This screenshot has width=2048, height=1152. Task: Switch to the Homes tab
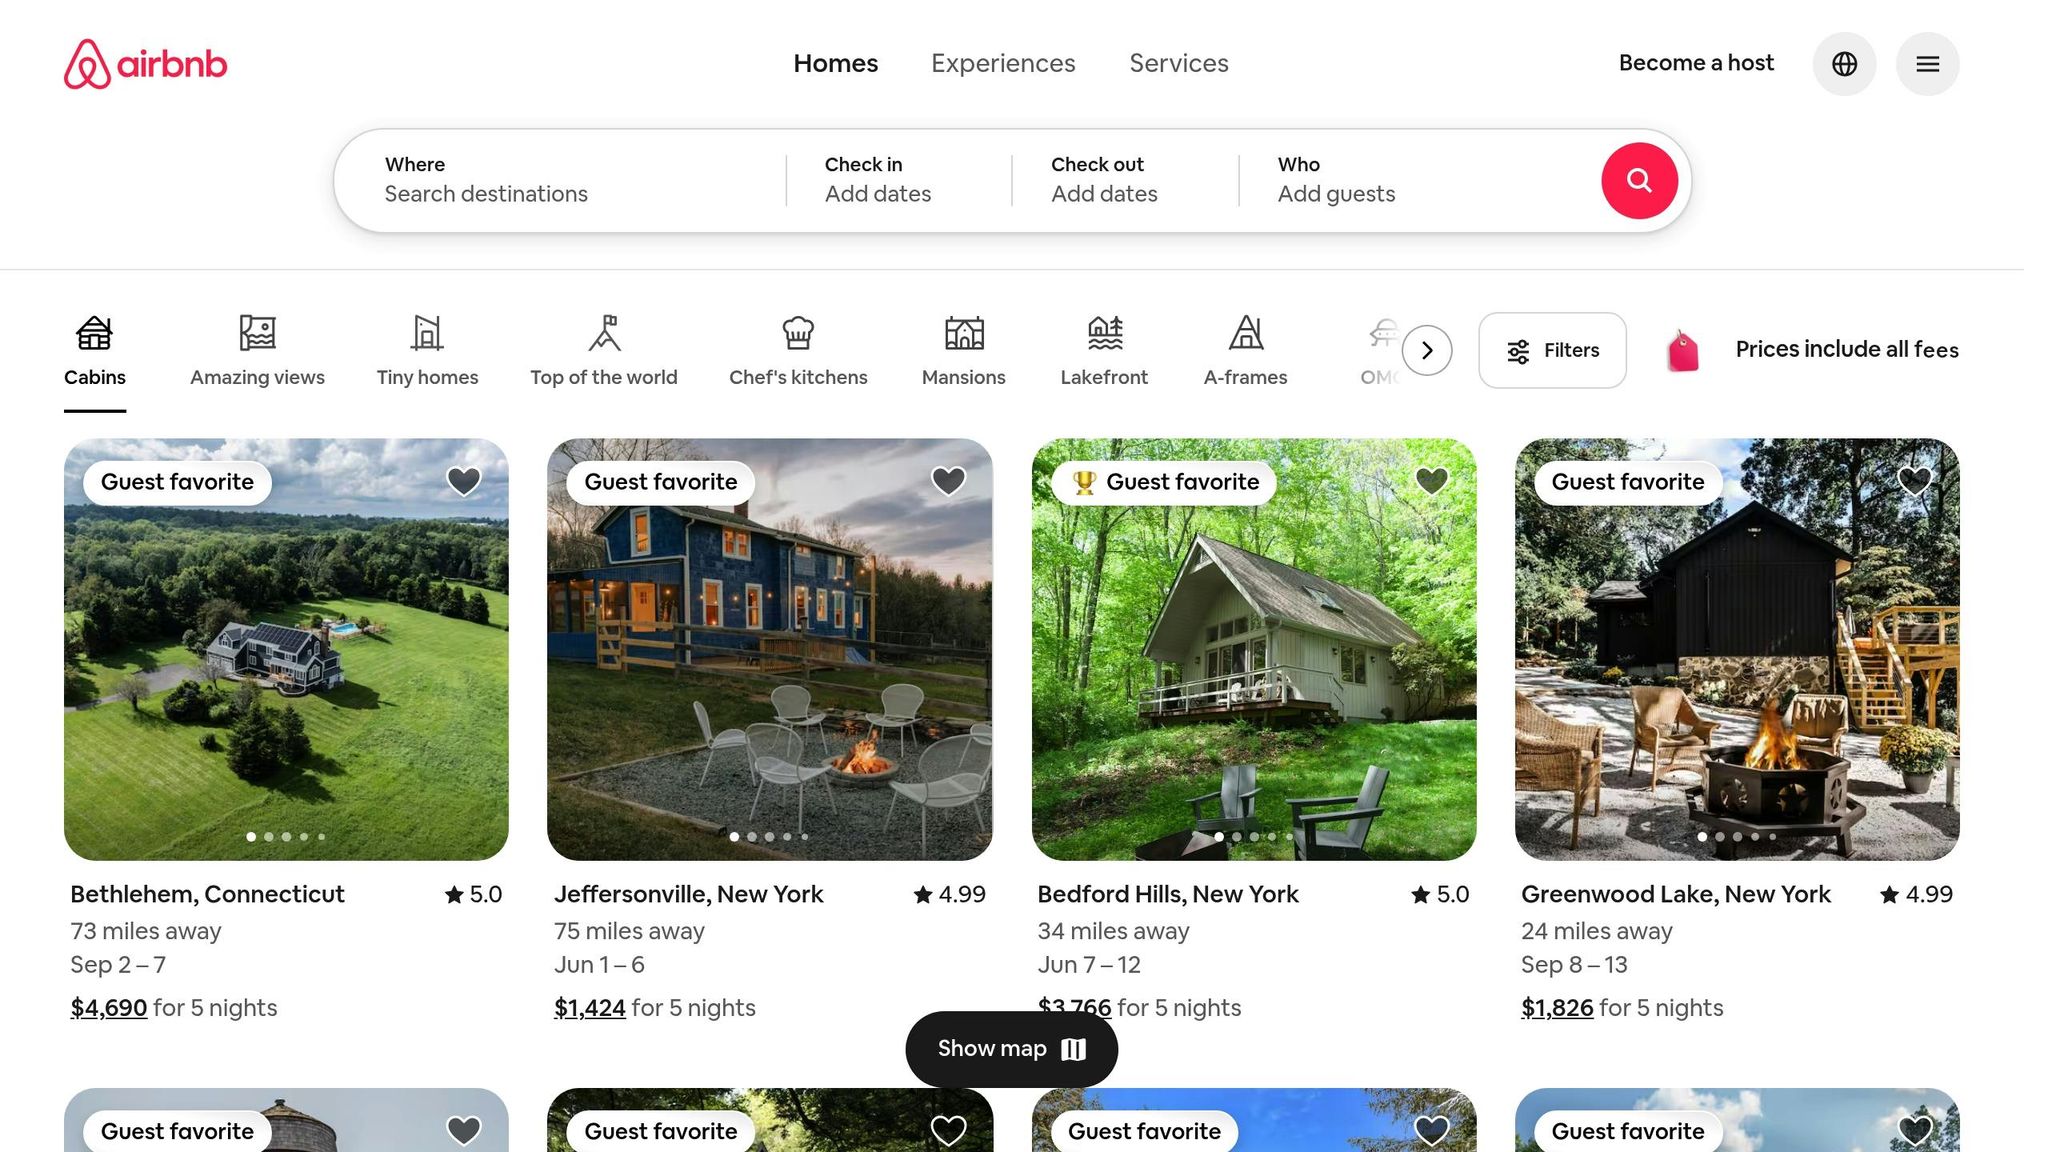point(836,63)
